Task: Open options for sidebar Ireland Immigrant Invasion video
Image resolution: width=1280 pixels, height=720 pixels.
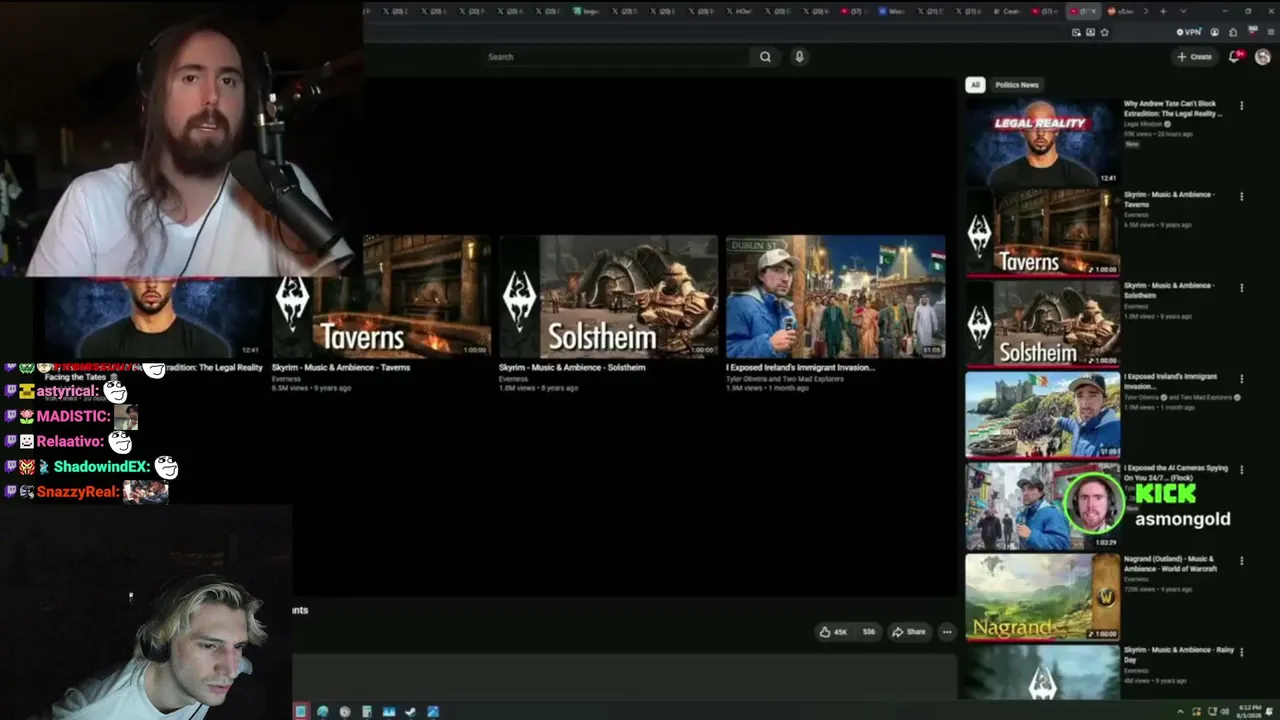Action: pyautogui.click(x=1242, y=379)
